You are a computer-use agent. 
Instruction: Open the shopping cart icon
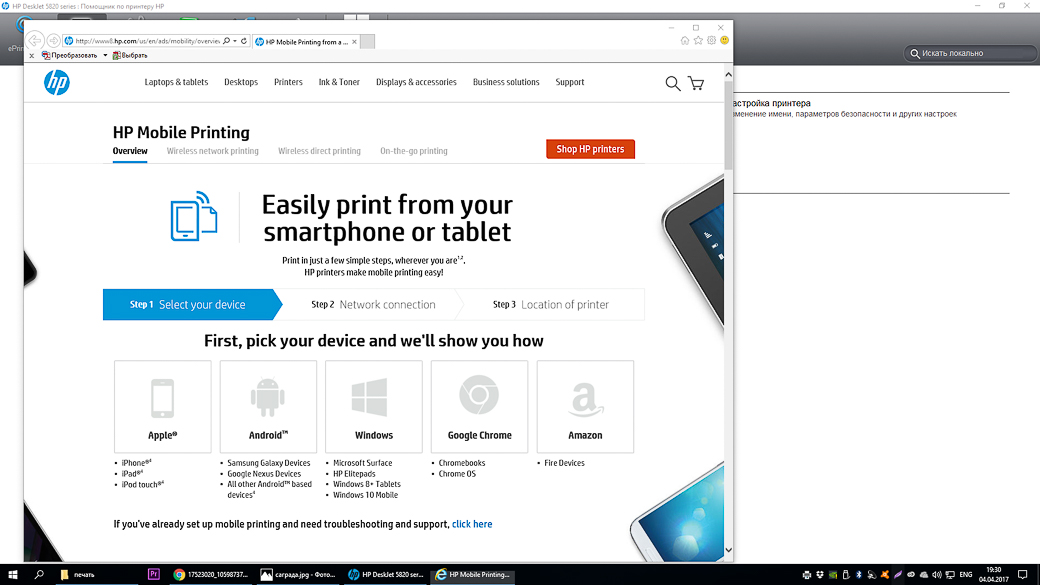tap(696, 83)
